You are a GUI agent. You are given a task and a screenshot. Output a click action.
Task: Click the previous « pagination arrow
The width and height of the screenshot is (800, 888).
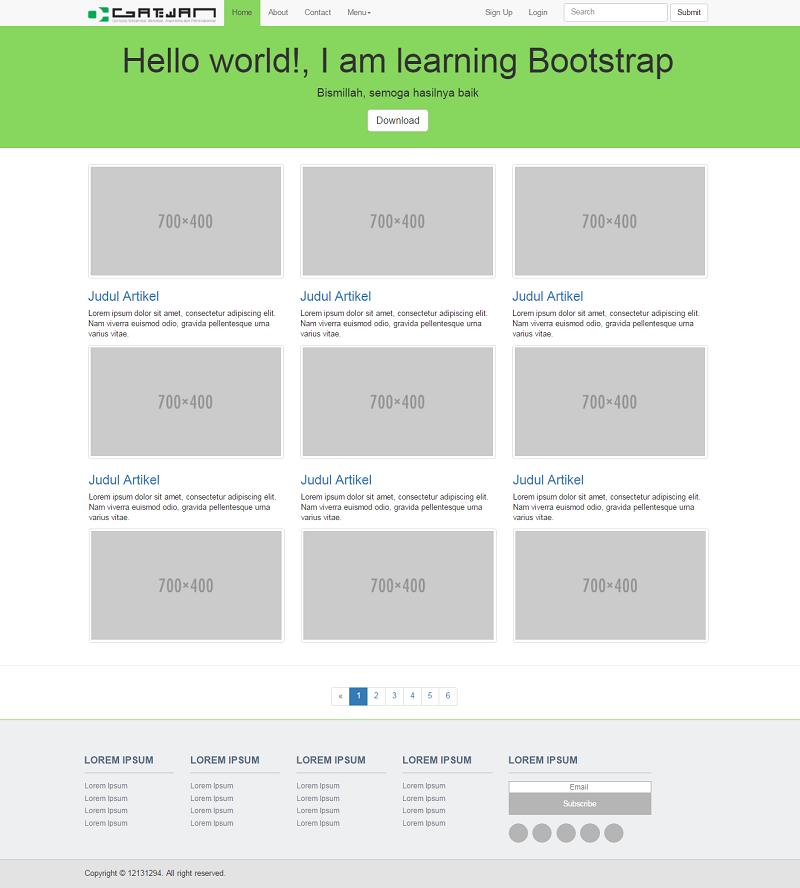click(x=340, y=696)
